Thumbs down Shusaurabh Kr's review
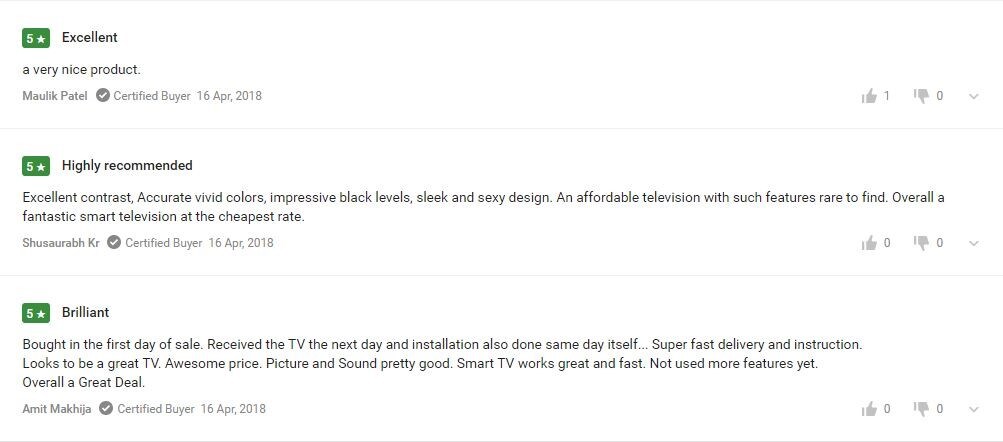Screen dimensions: 1003x442 pyautogui.click(x=921, y=243)
